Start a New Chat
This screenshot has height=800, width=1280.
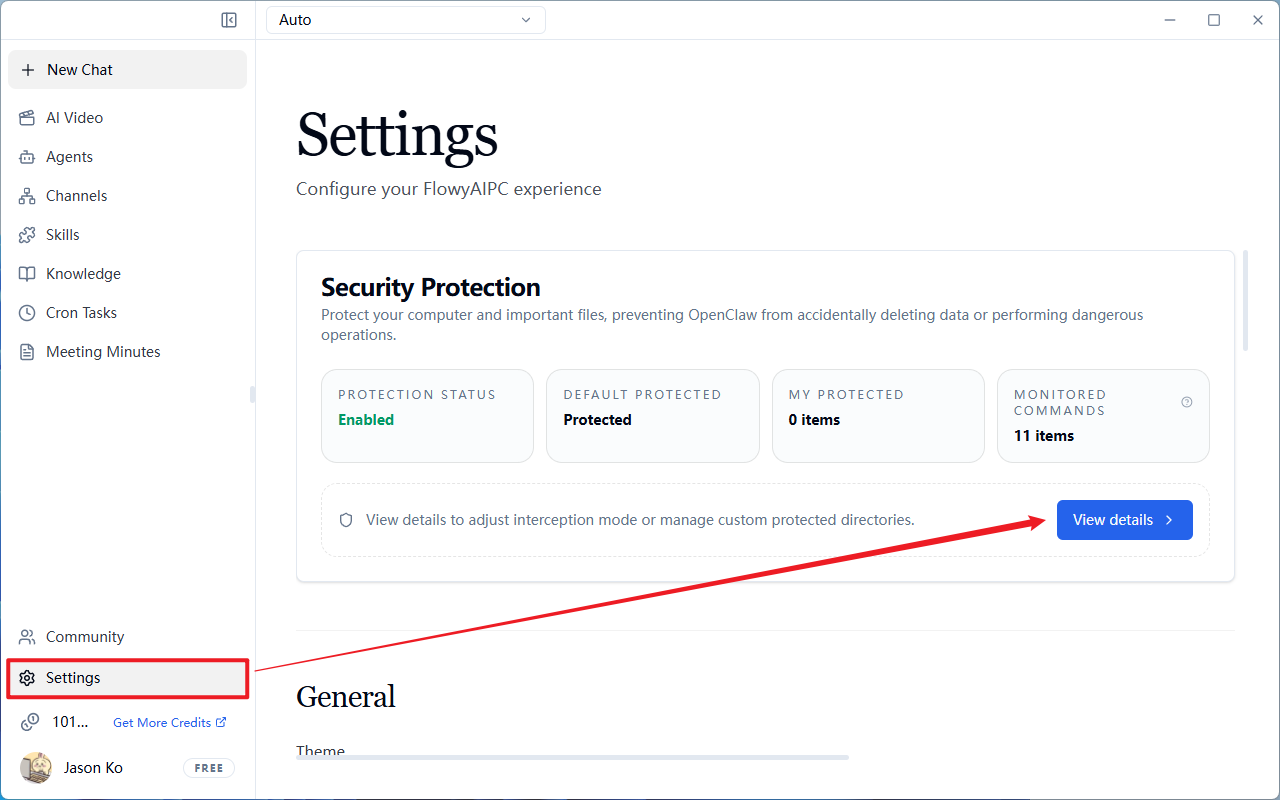pyautogui.click(x=127, y=70)
